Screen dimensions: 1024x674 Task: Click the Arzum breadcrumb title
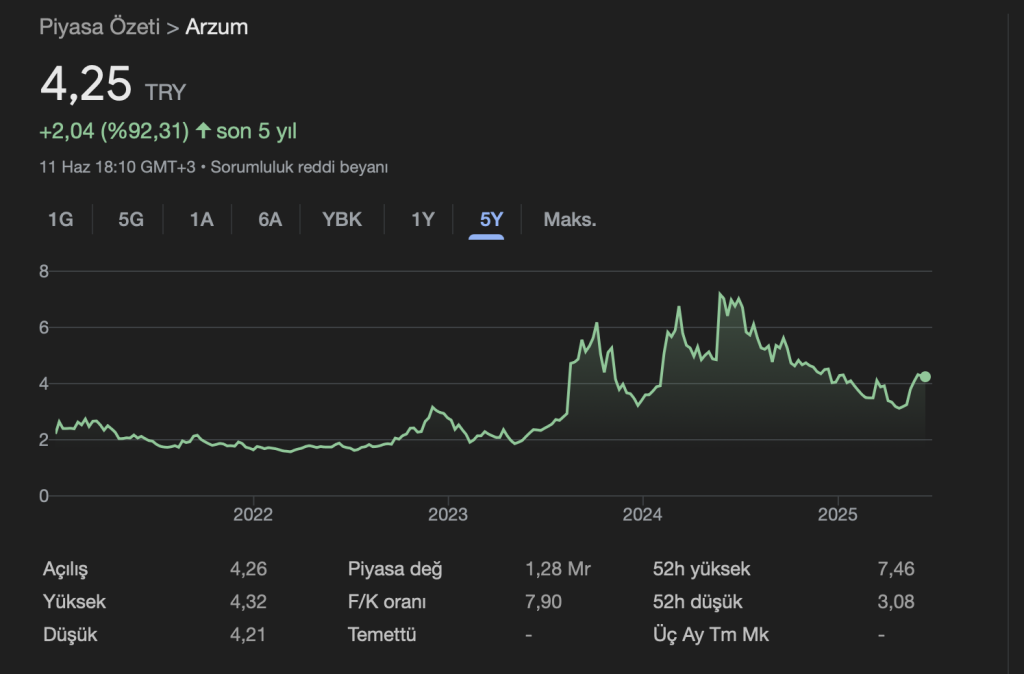click(x=217, y=27)
